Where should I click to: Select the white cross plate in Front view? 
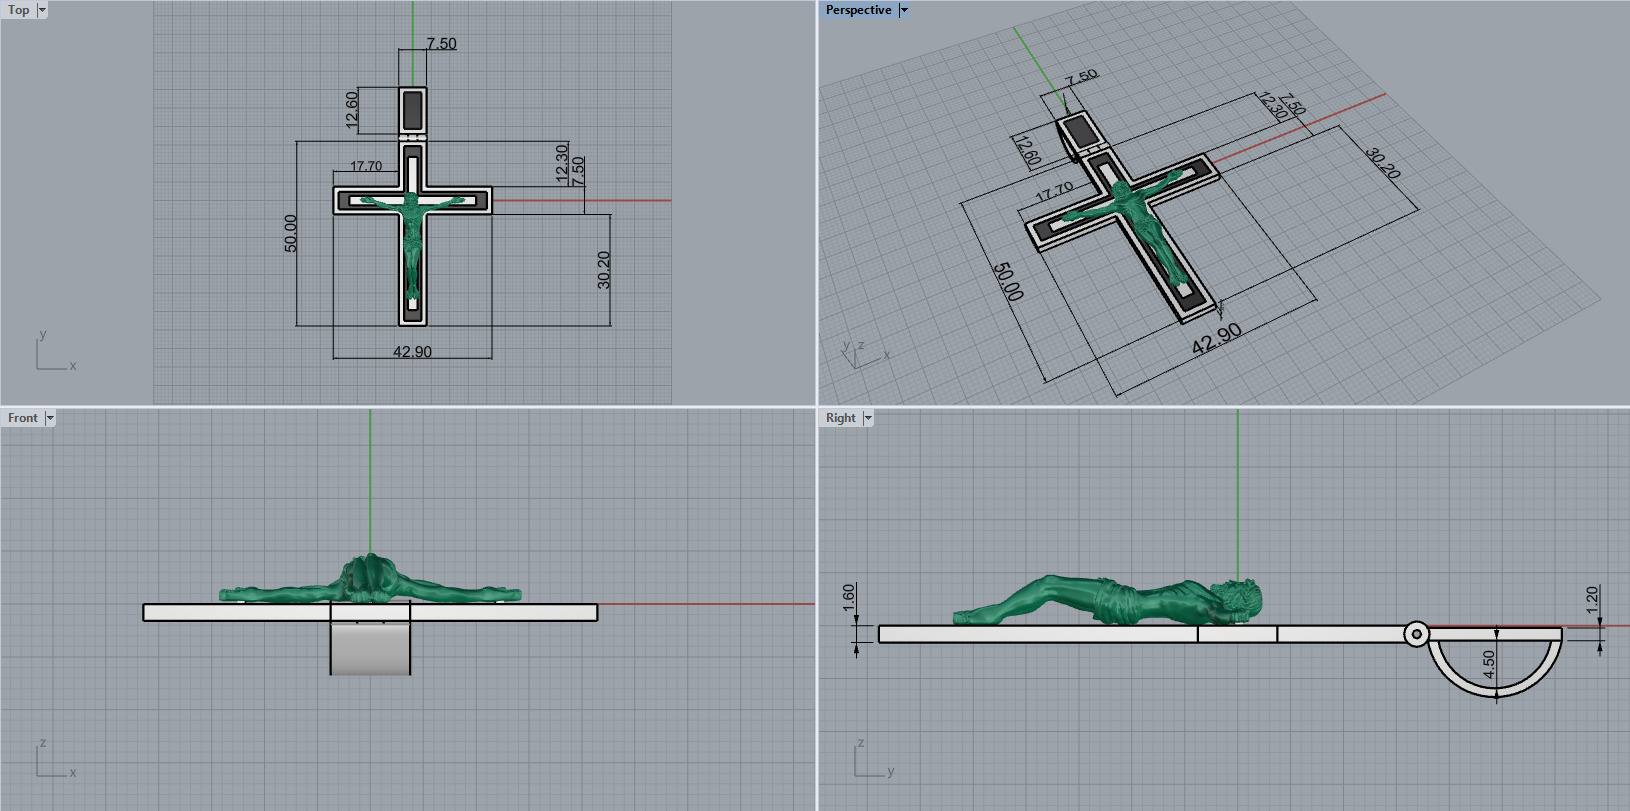tap(370, 612)
